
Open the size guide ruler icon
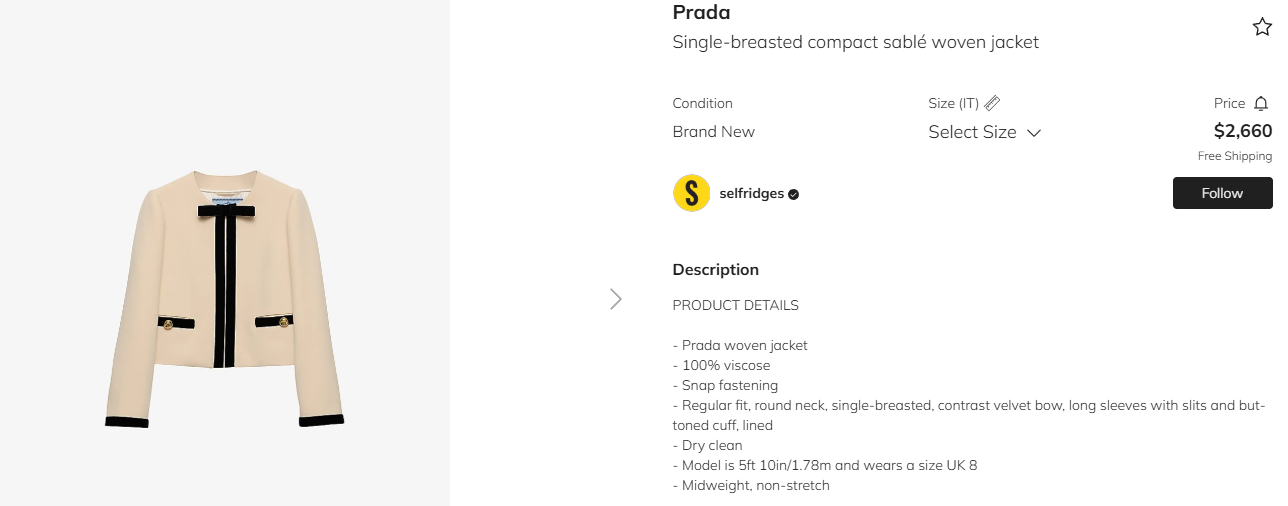pyautogui.click(x=992, y=103)
